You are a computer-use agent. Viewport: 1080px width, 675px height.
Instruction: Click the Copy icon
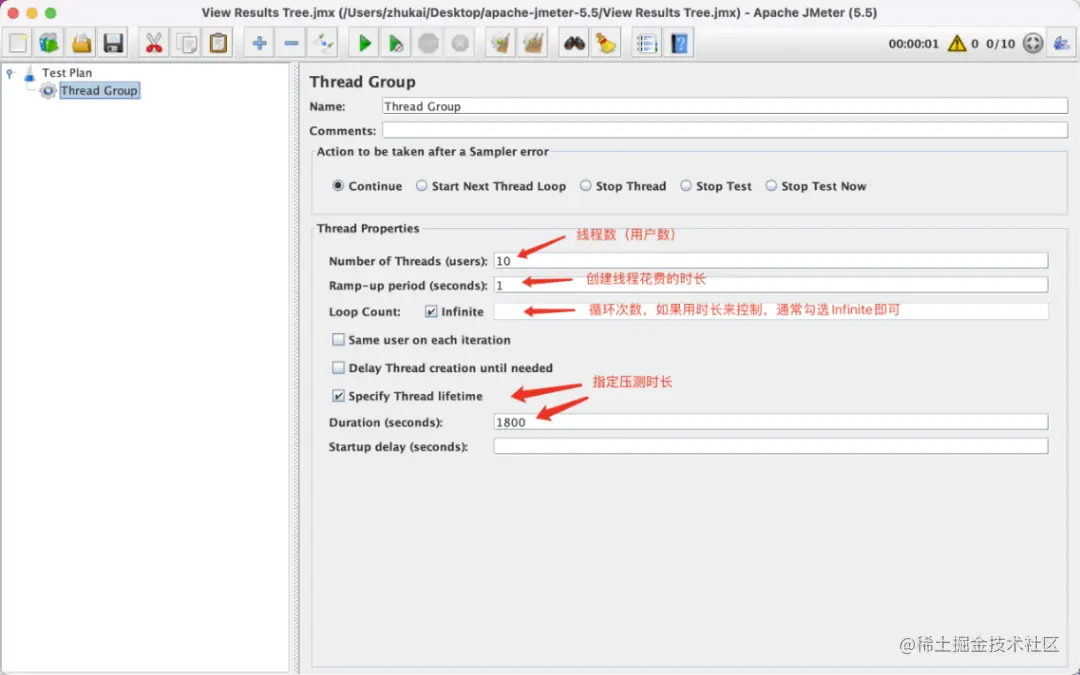click(x=186, y=43)
